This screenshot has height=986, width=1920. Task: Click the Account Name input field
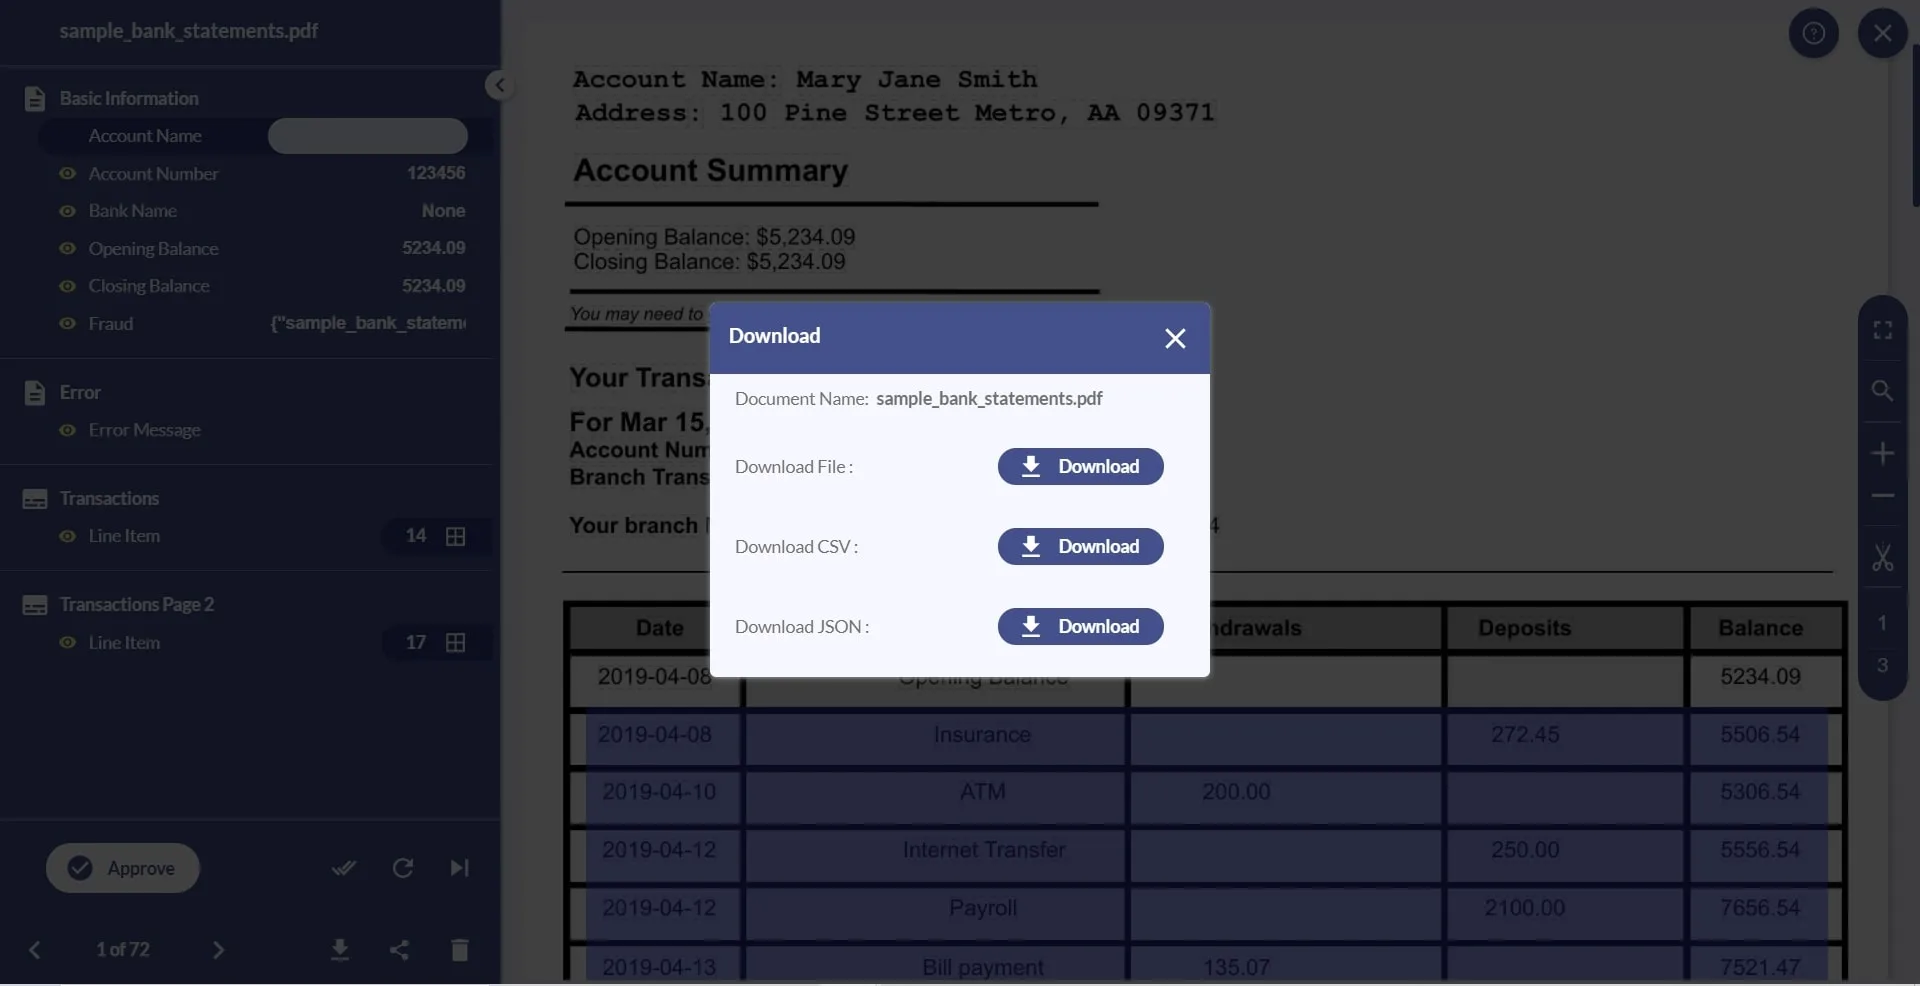pyautogui.click(x=366, y=136)
